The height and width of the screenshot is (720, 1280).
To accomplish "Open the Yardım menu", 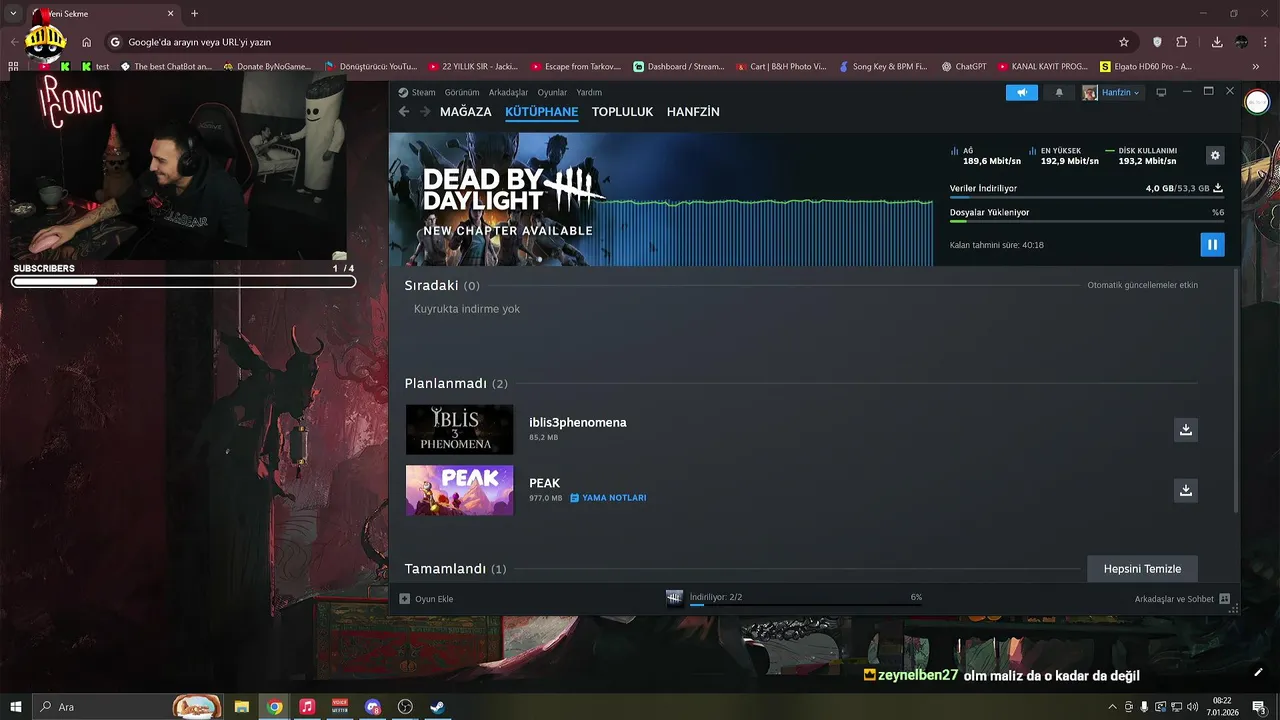I will 589,92.
